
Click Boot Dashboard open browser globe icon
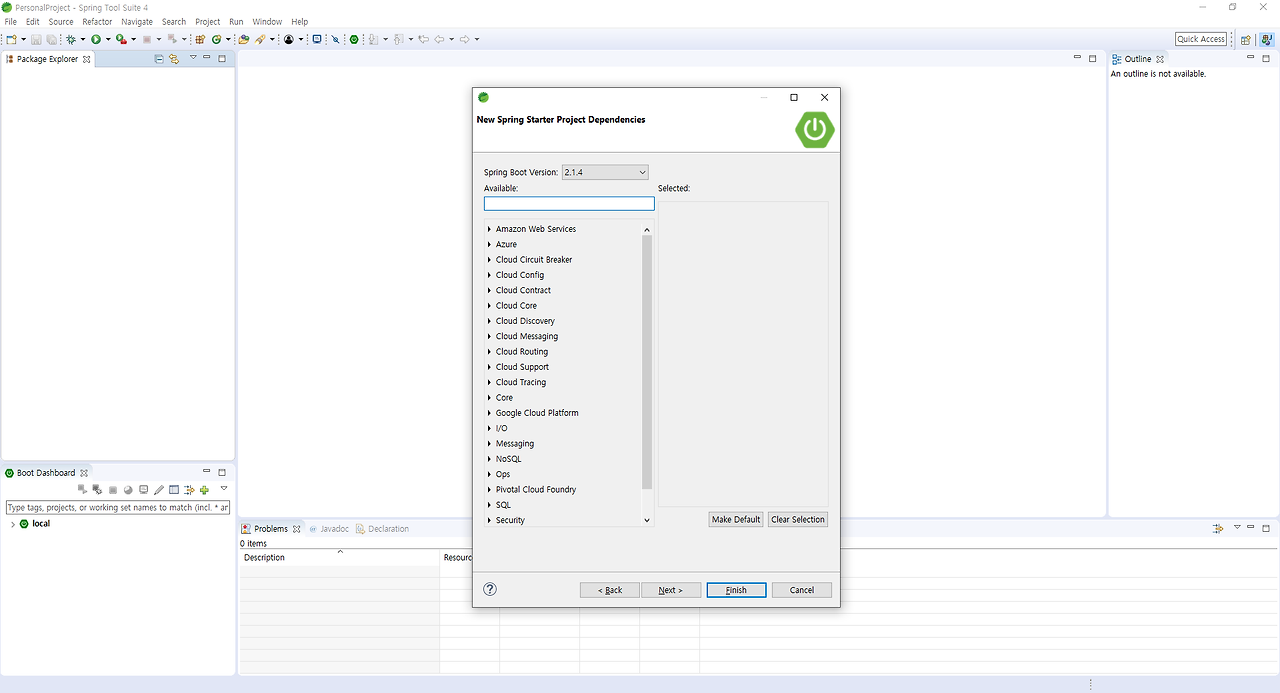(x=128, y=490)
